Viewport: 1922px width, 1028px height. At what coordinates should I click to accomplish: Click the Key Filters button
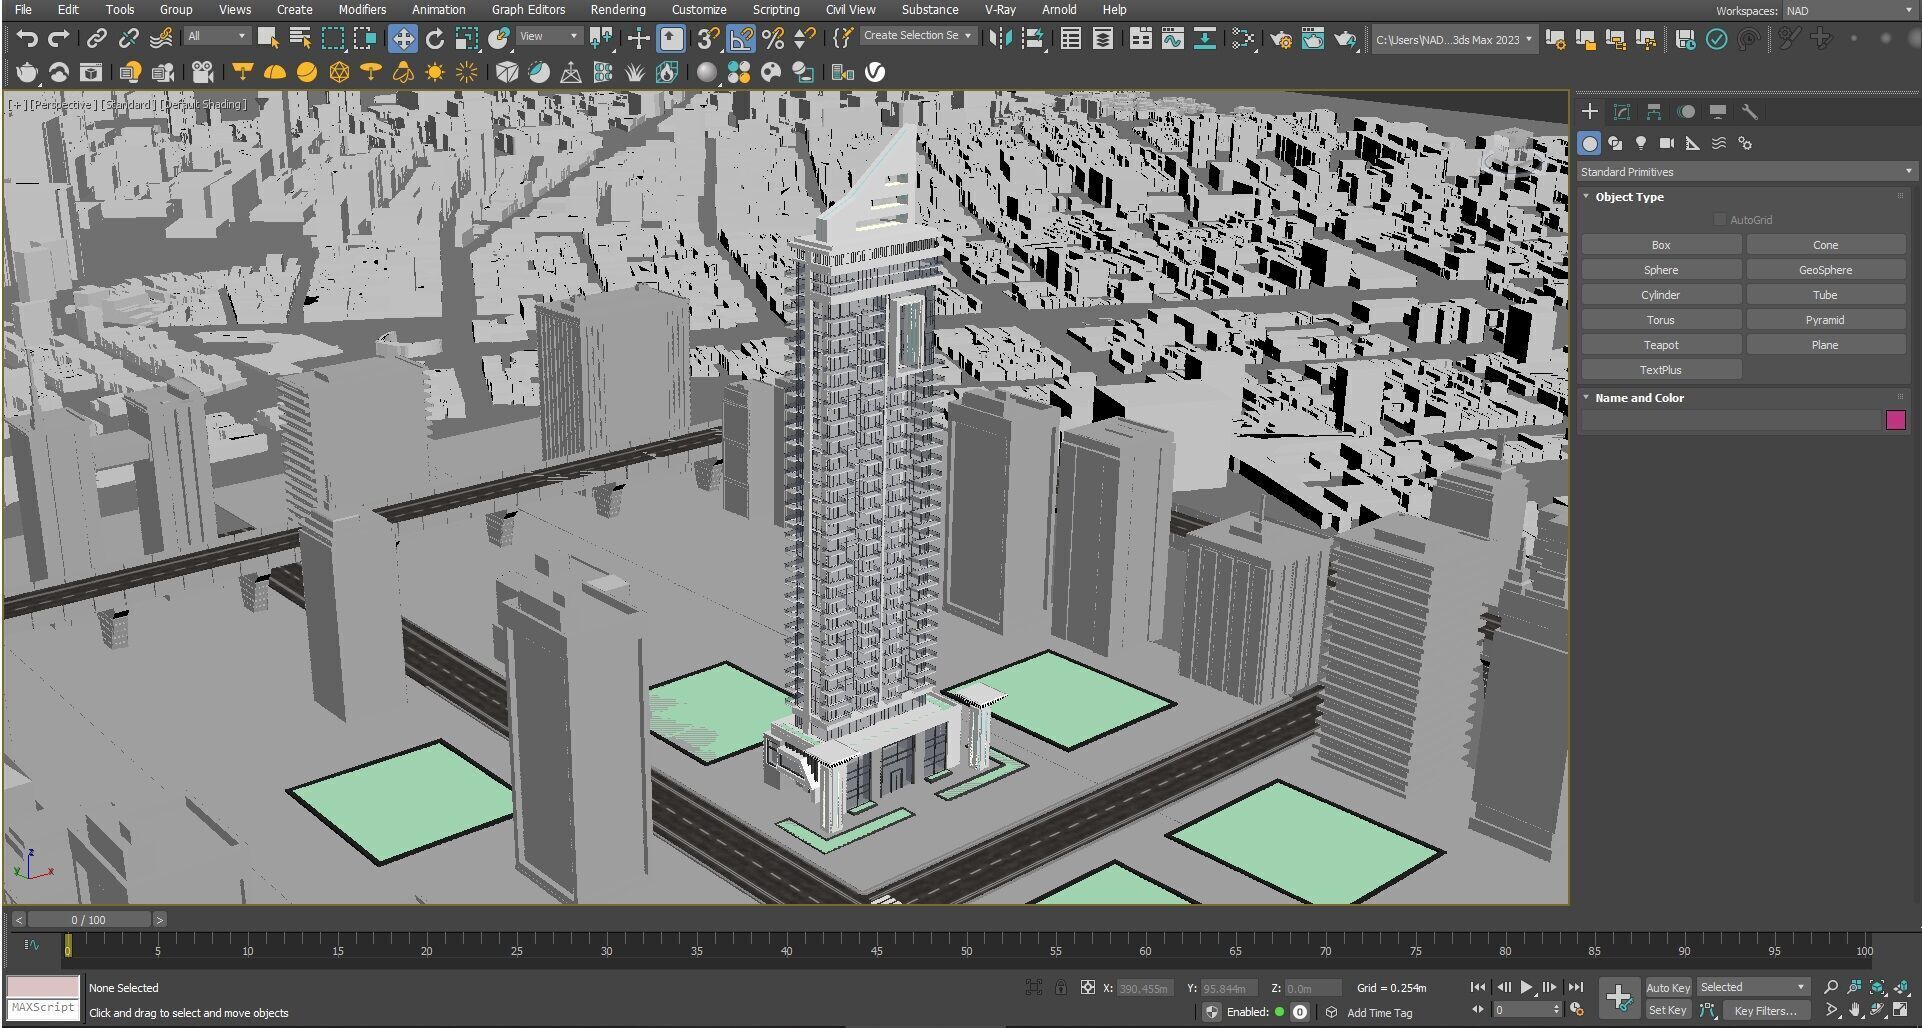pos(1766,1010)
